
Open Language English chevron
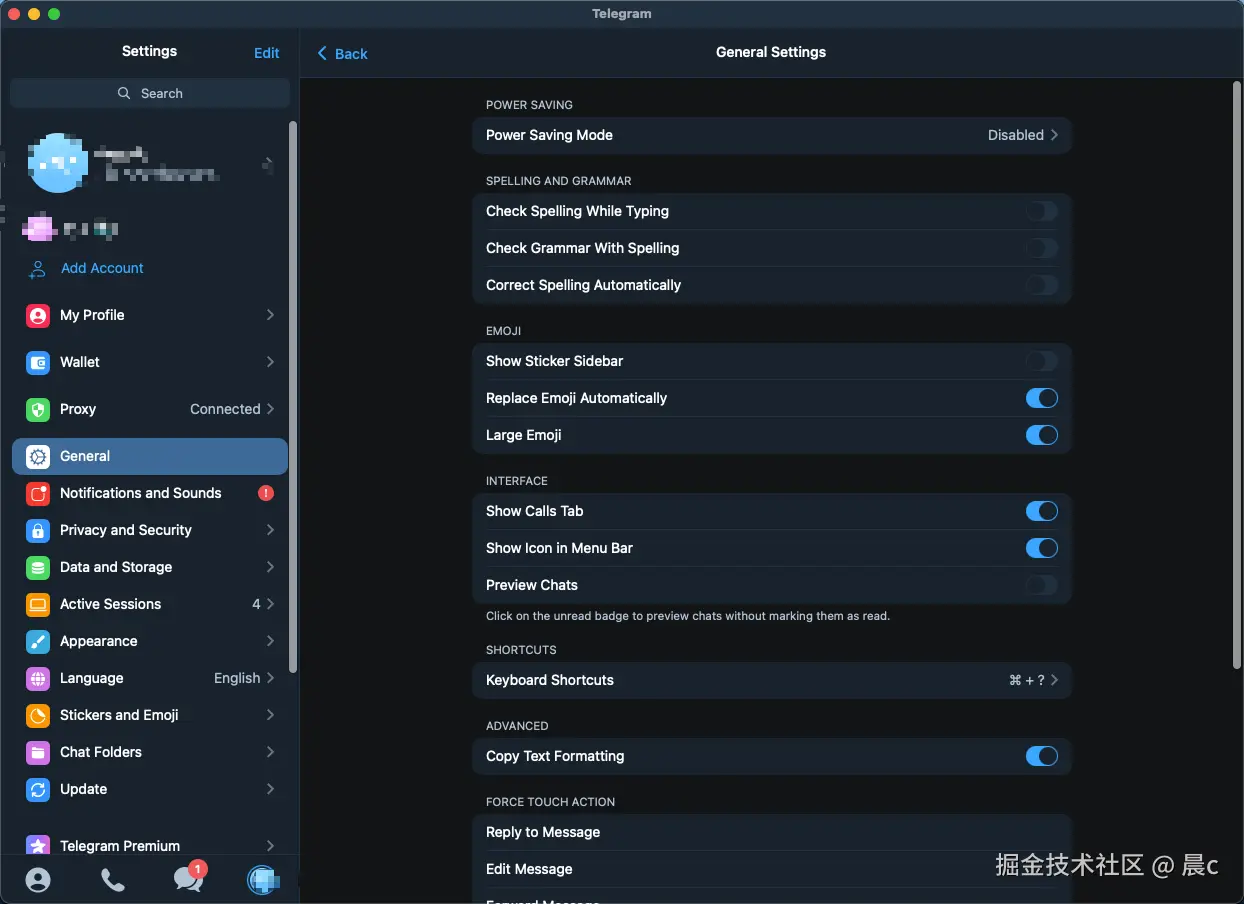pos(270,678)
